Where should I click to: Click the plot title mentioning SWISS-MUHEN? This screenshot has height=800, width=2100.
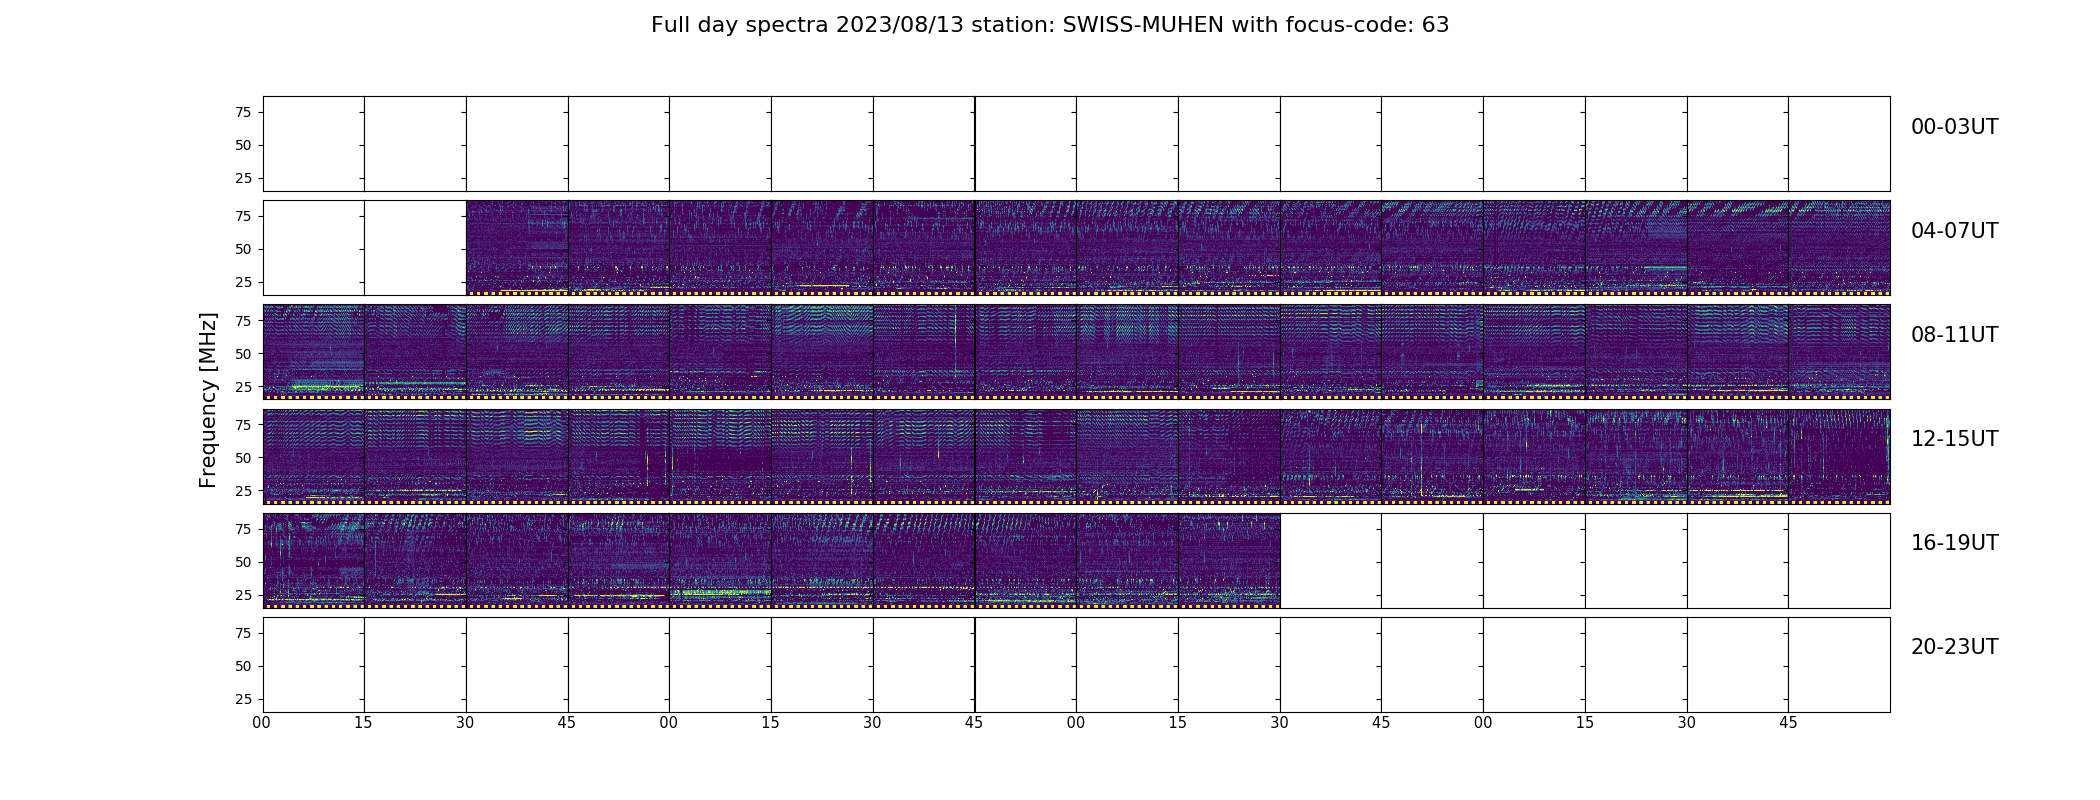click(1050, 25)
